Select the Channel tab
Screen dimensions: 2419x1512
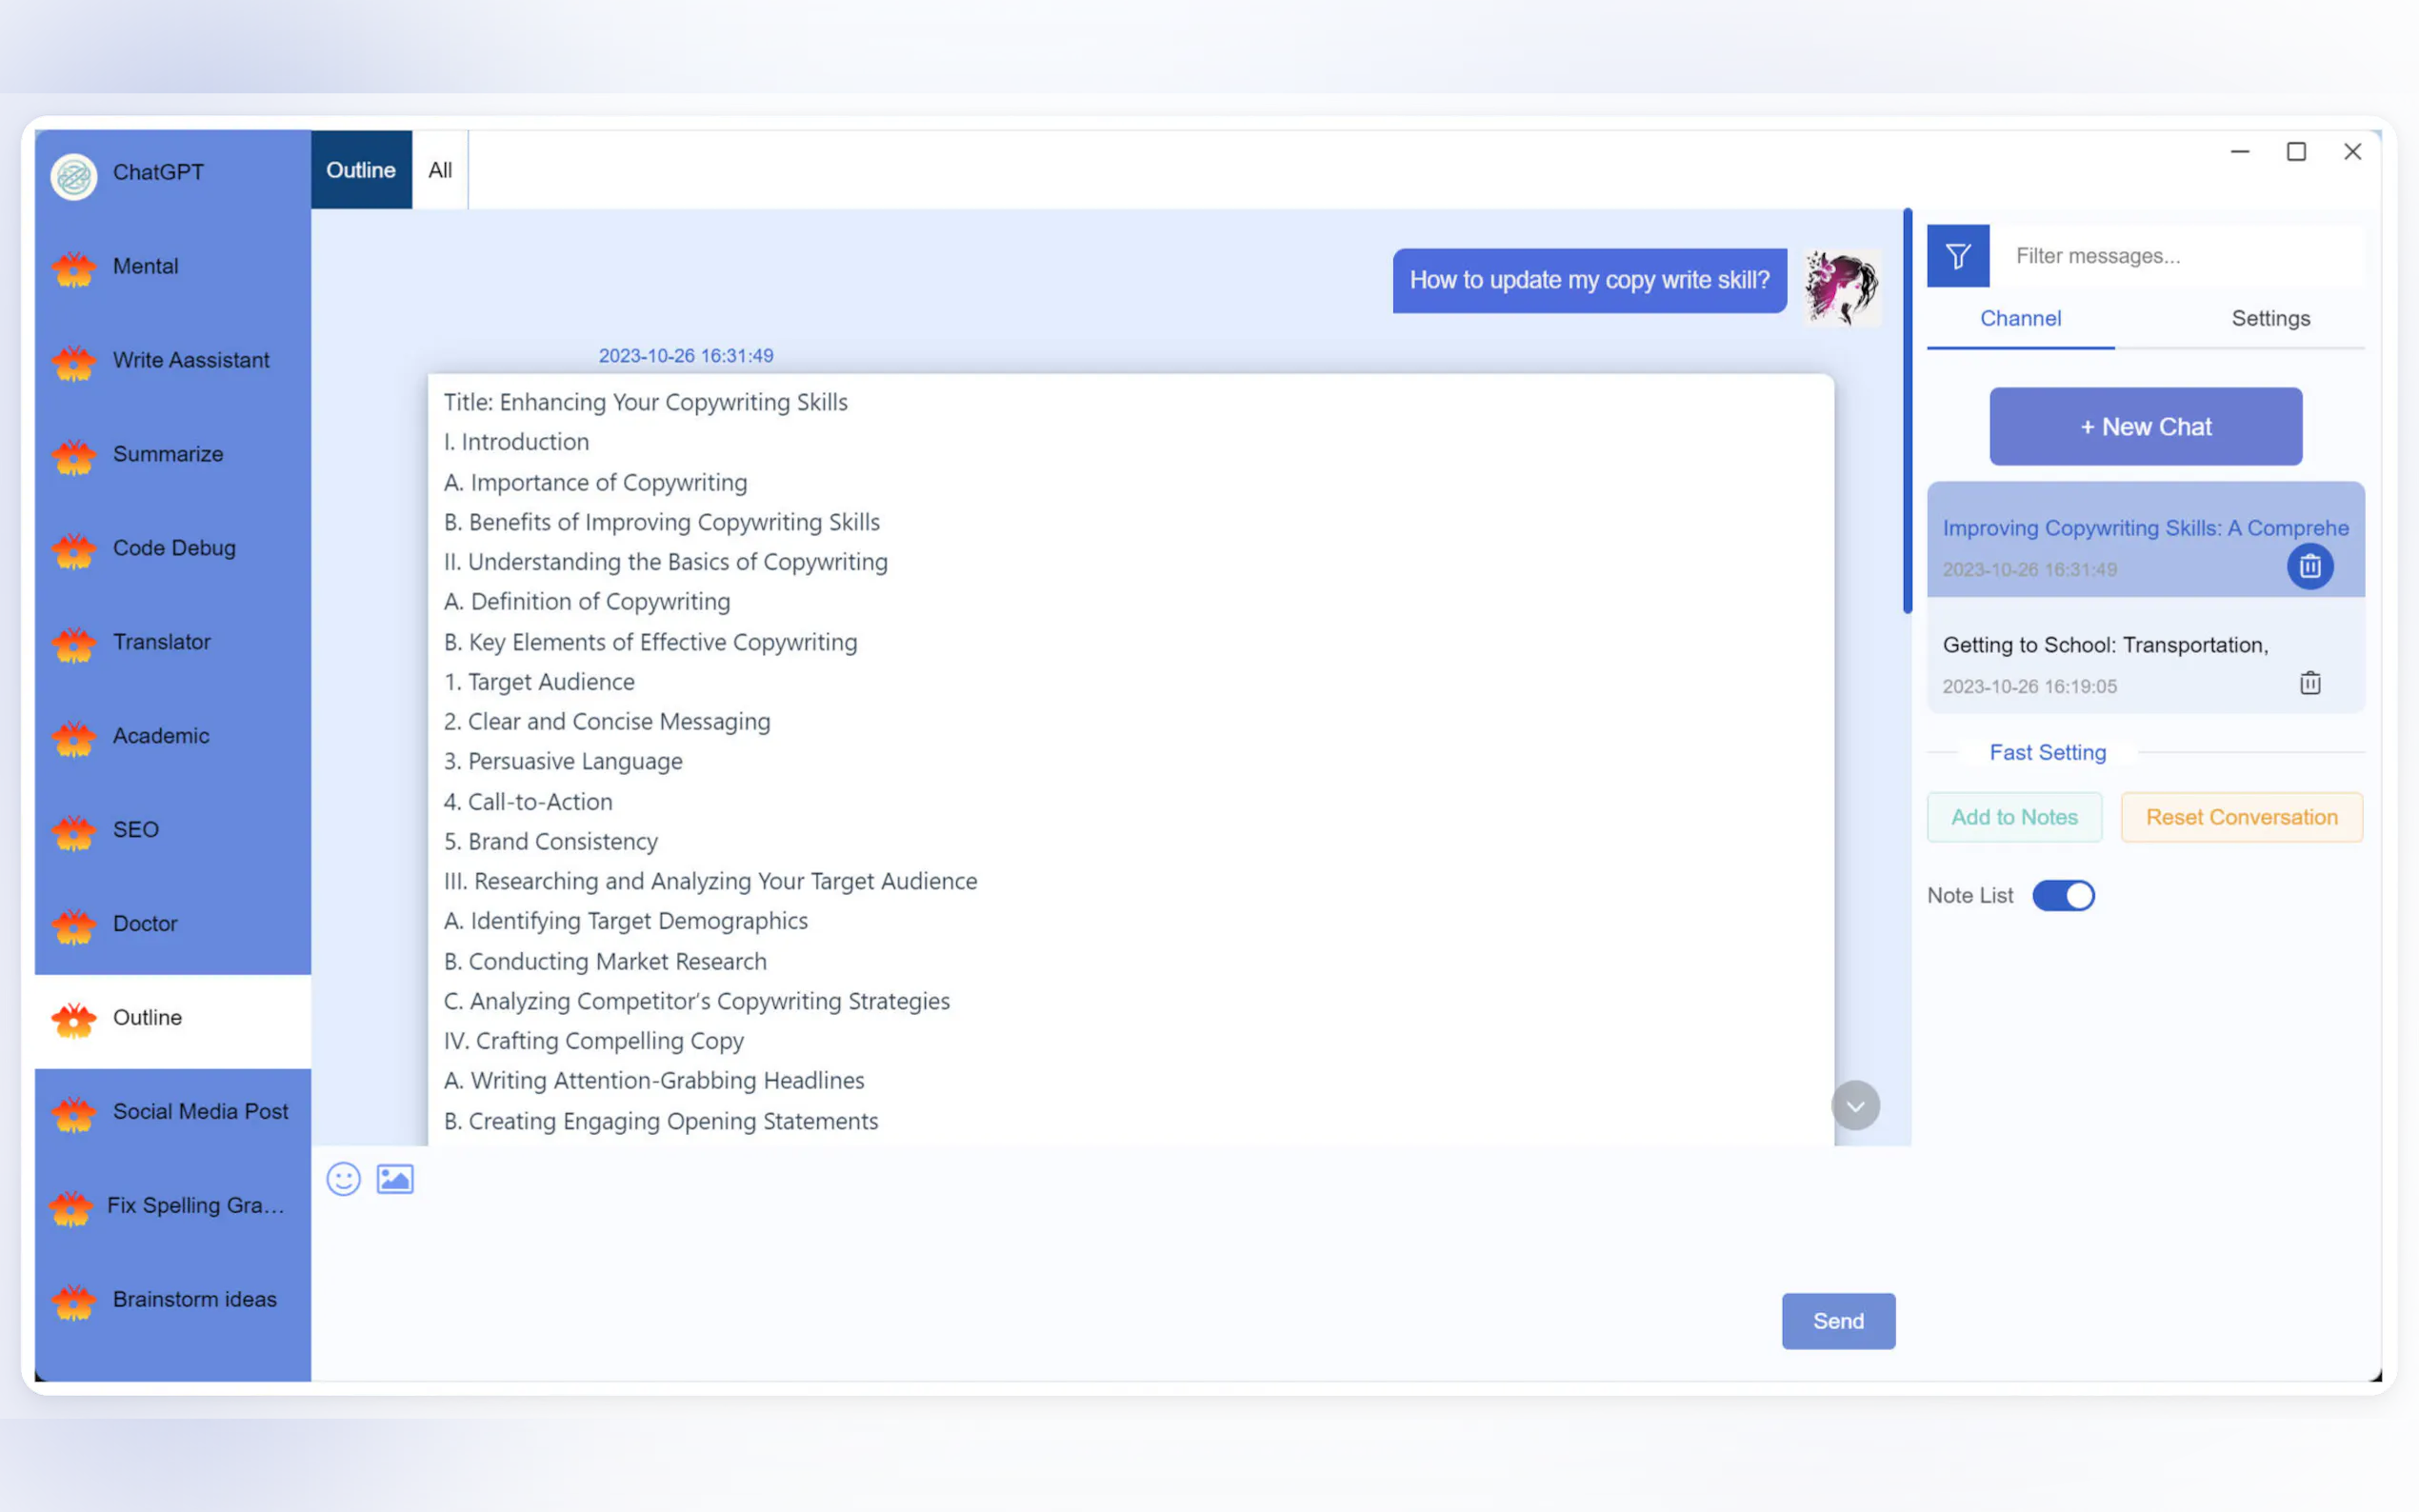(2020, 318)
